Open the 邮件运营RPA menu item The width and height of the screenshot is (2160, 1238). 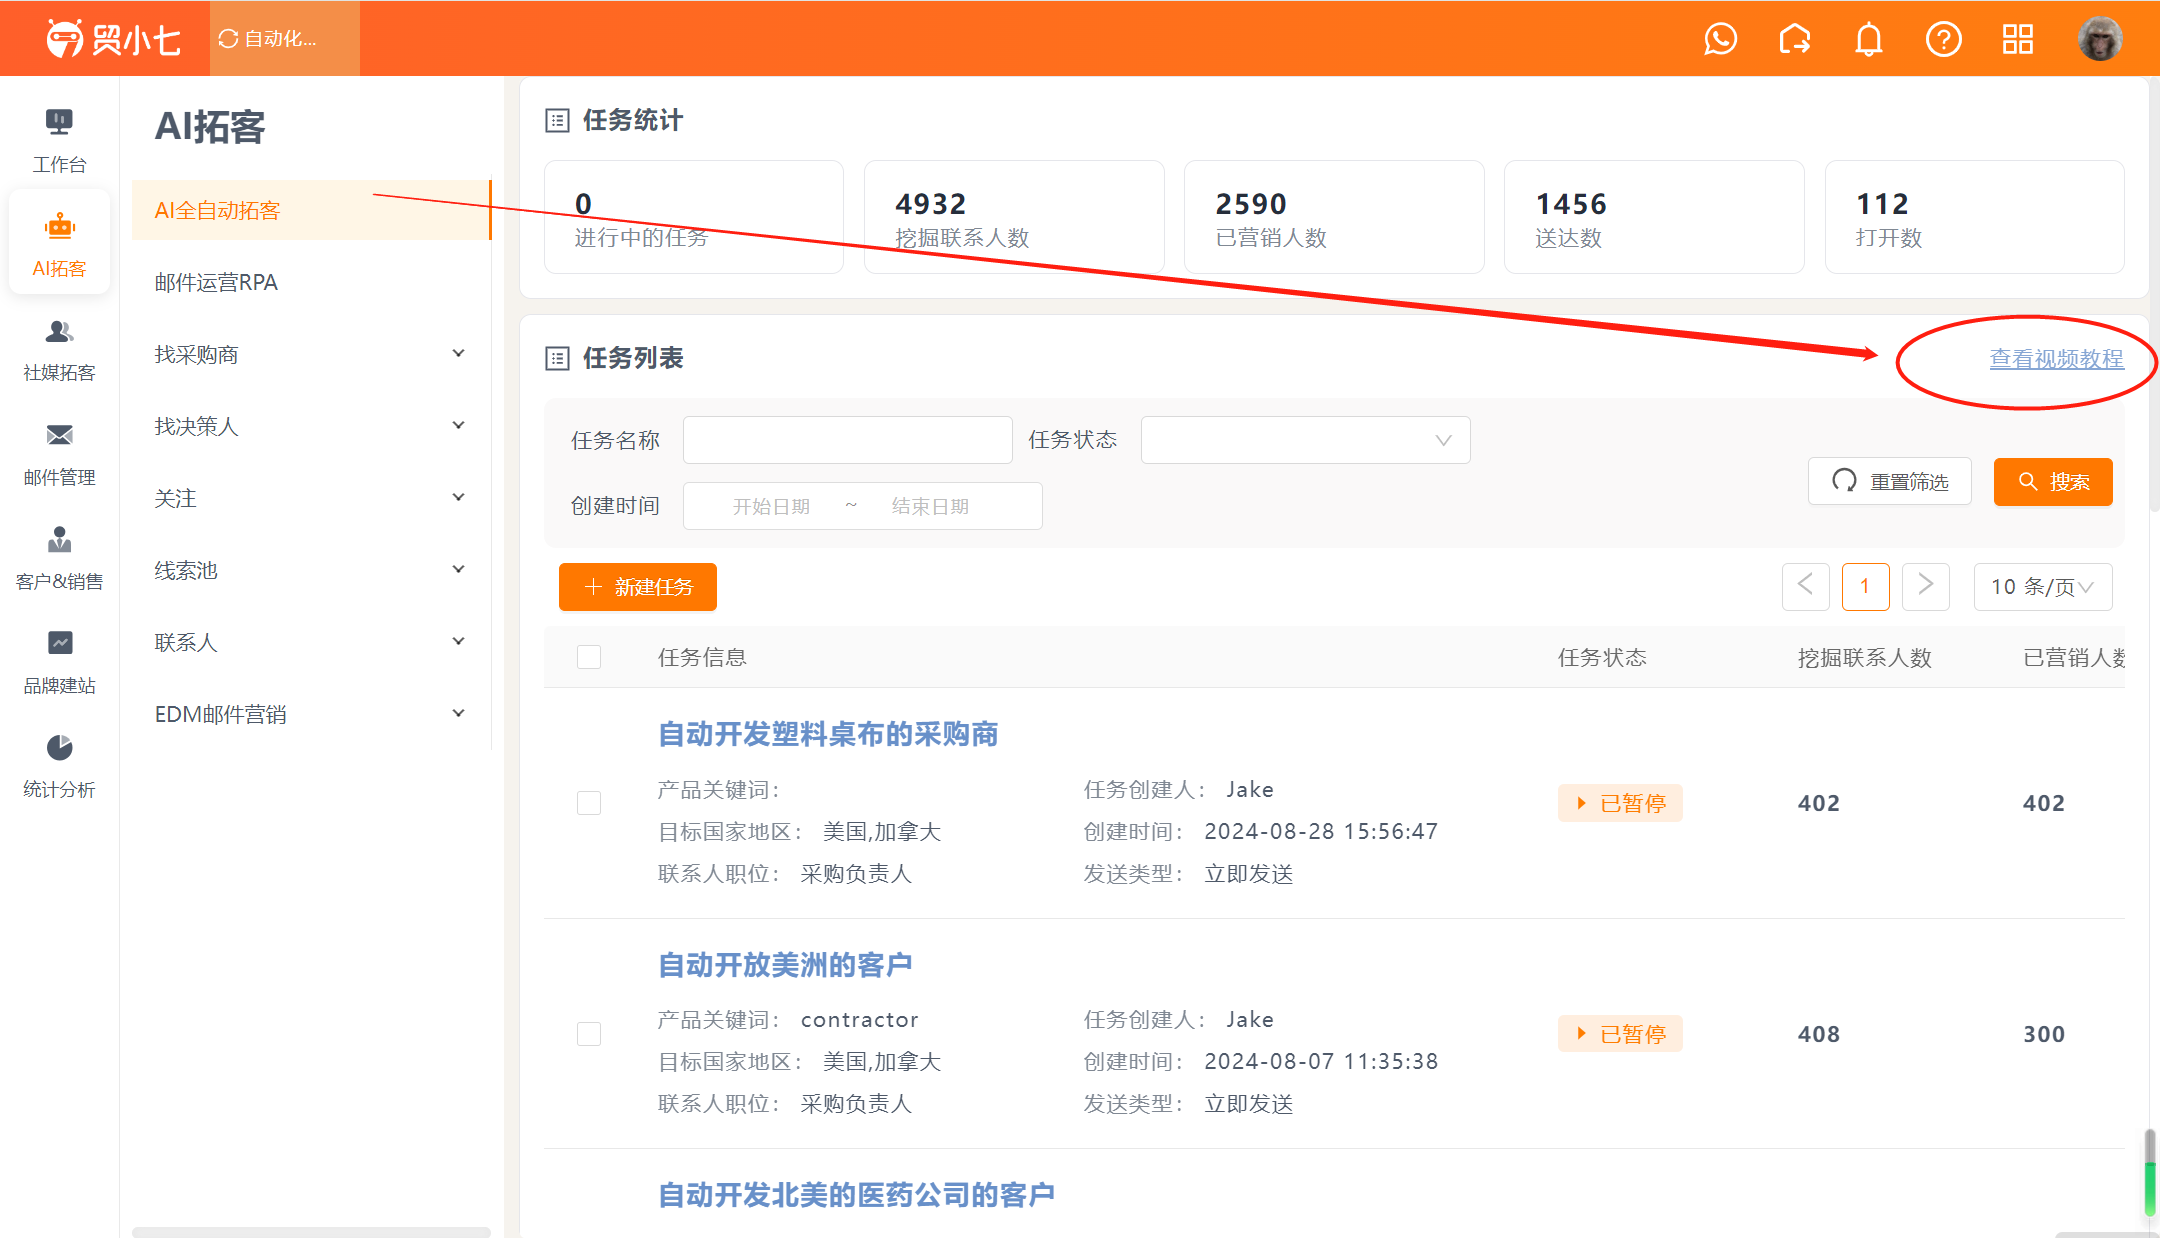(311, 282)
